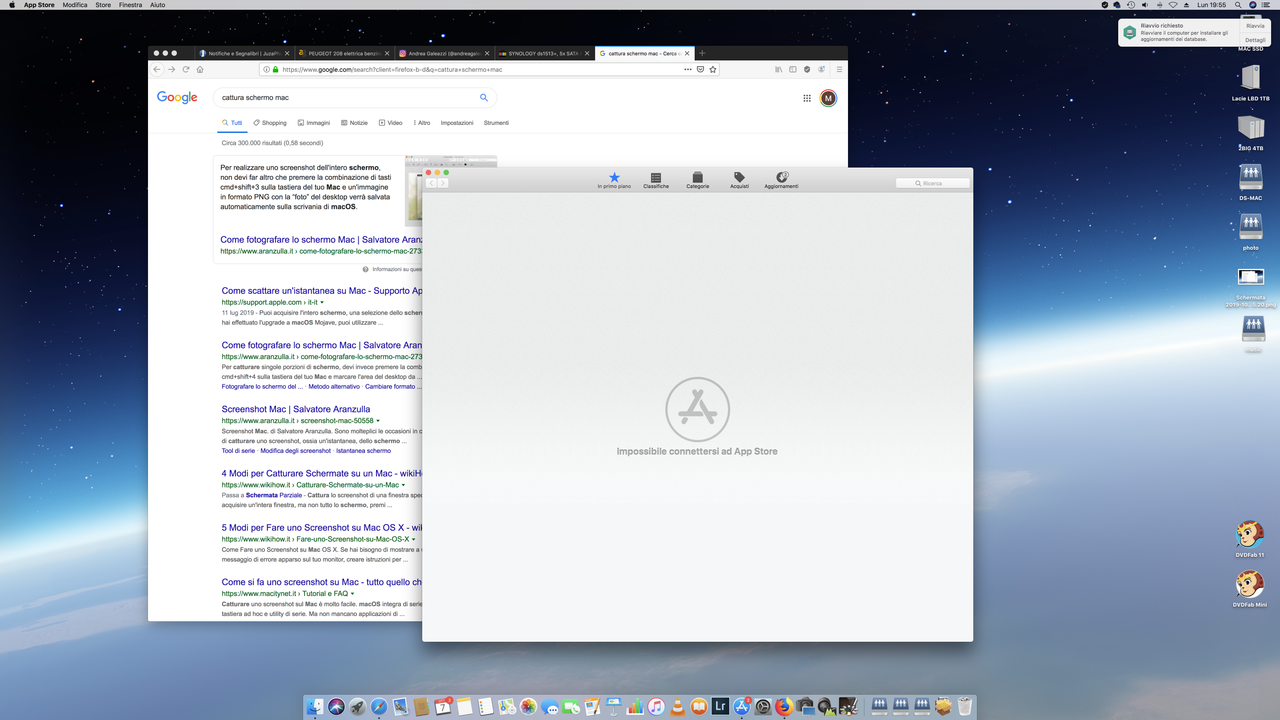Open the Firefox hamburger menu

point(839,69)
